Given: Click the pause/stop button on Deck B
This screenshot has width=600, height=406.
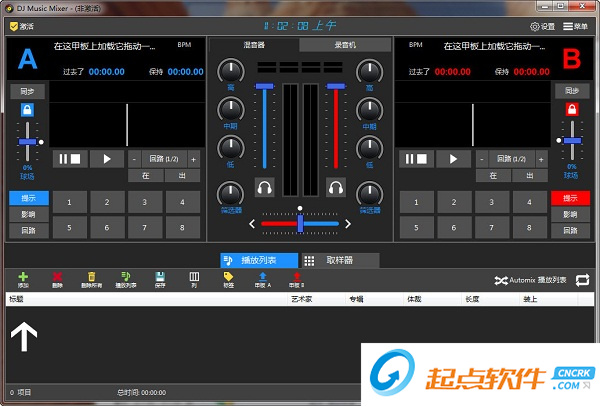Looking at the screenshot, I should (416, 159).
